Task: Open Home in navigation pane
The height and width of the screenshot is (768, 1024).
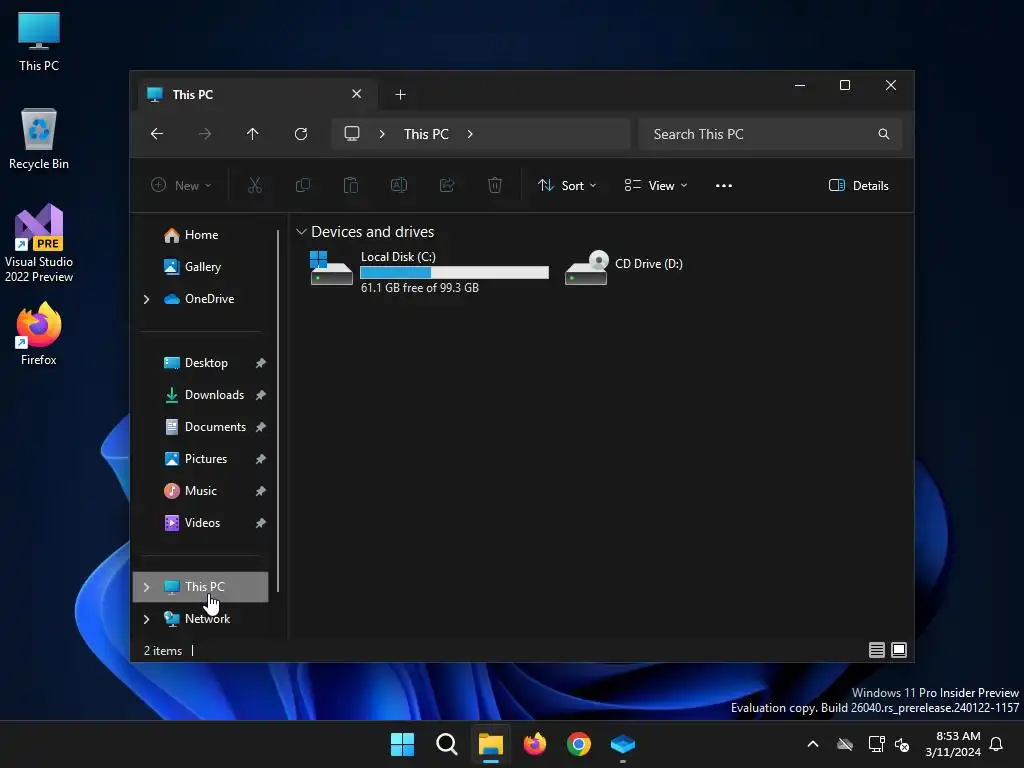Action: [x=201, y=235]
